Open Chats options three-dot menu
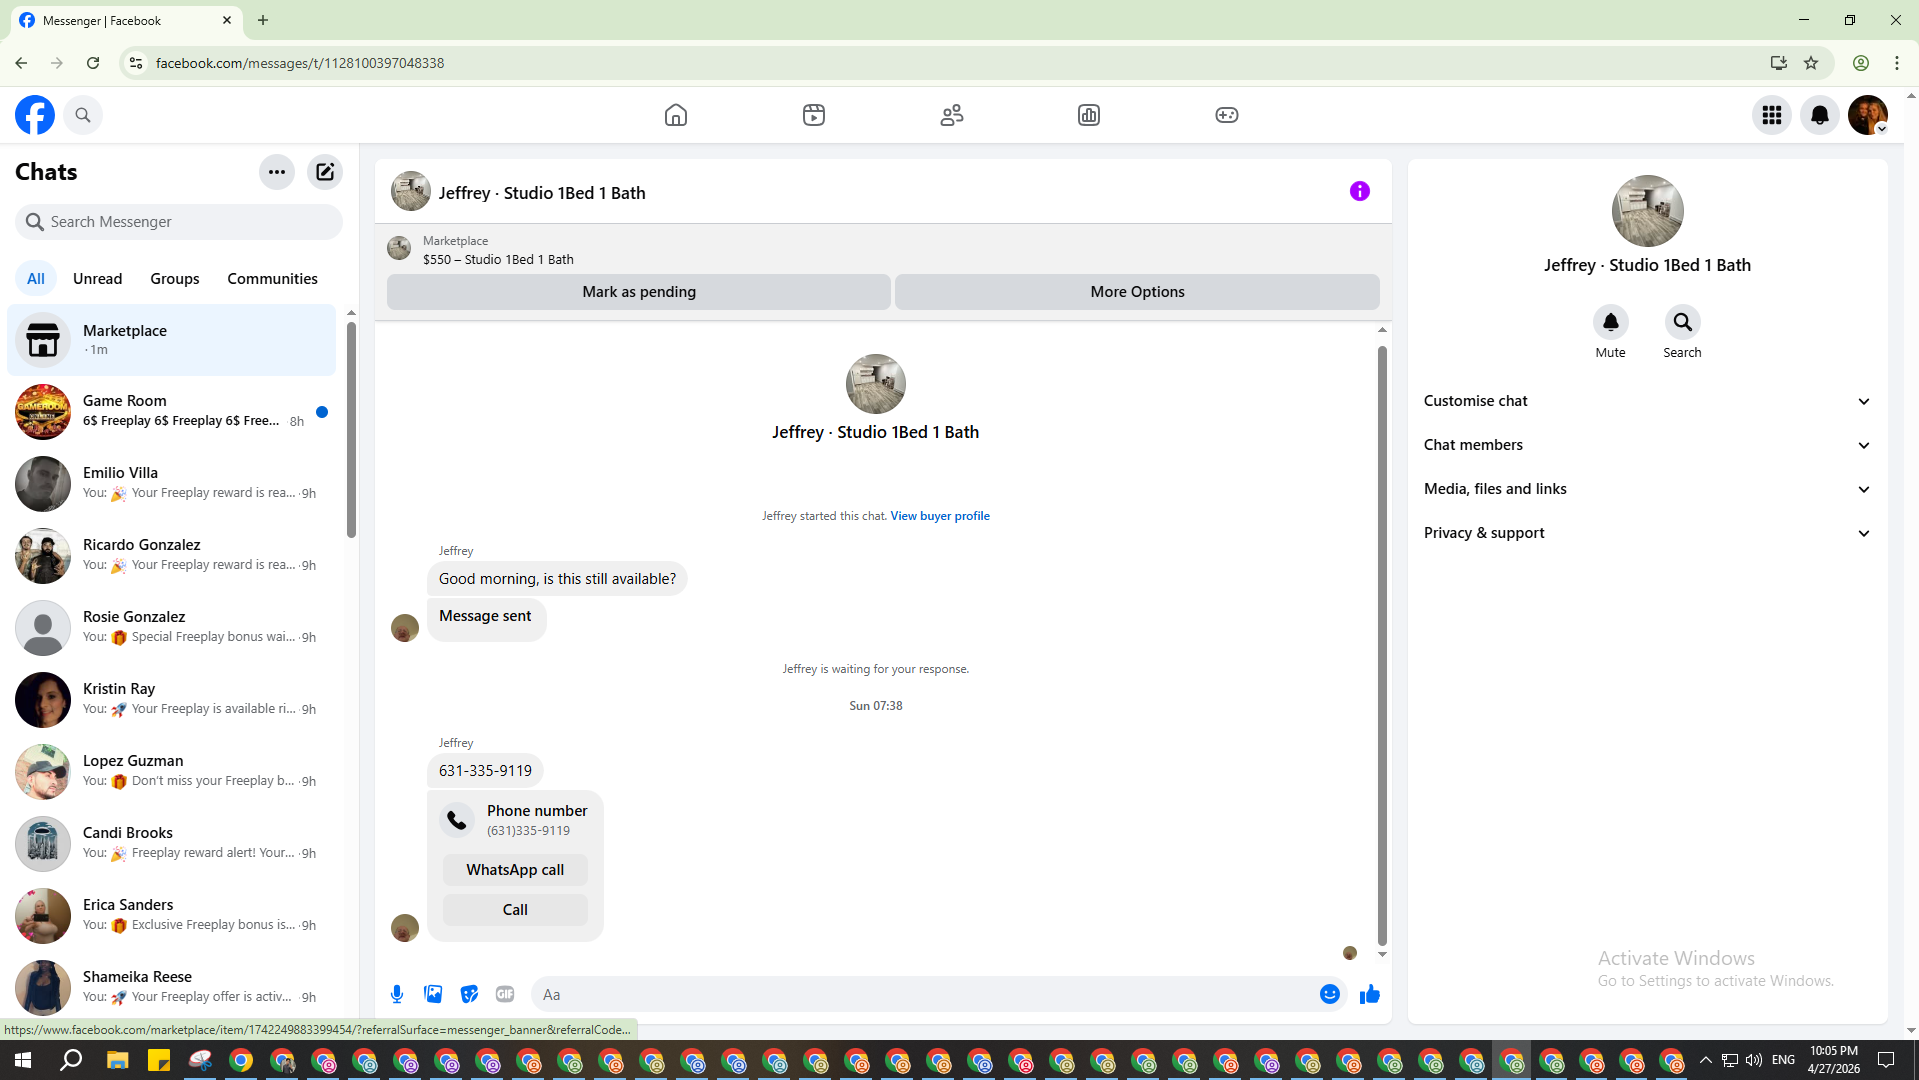The width and height of the screenshot is (1919, 1080). pyautogui.click(x=277, y=172)
